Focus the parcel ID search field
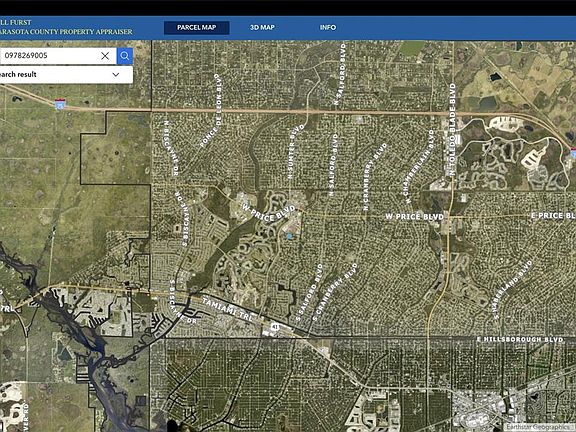Image resolution: width=576 pixels, height=432 pixels. (50, 56)
